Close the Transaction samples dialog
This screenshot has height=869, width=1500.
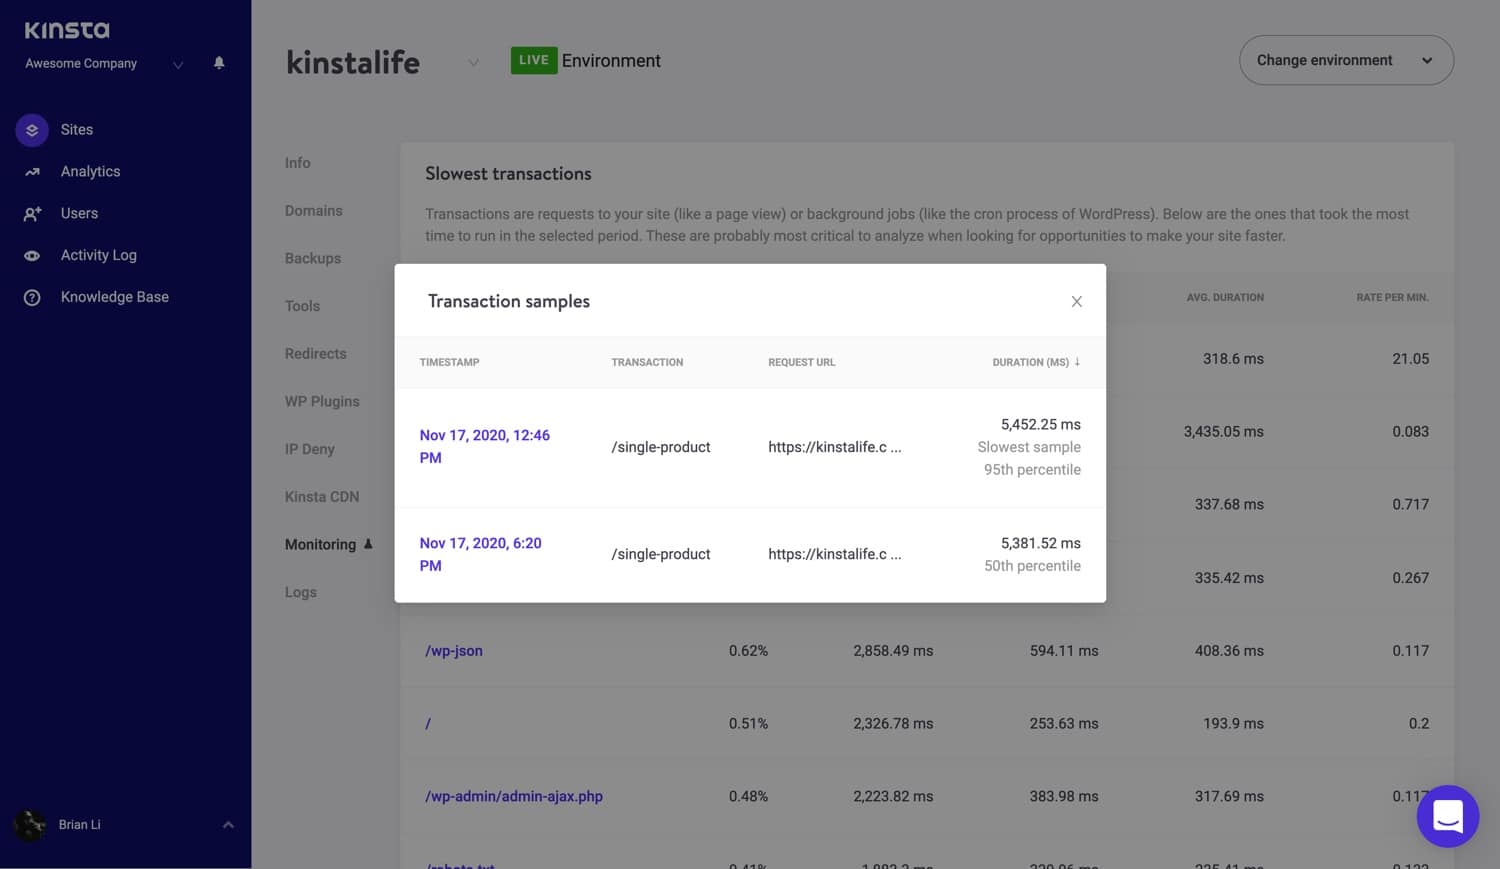click(1077, 302)
